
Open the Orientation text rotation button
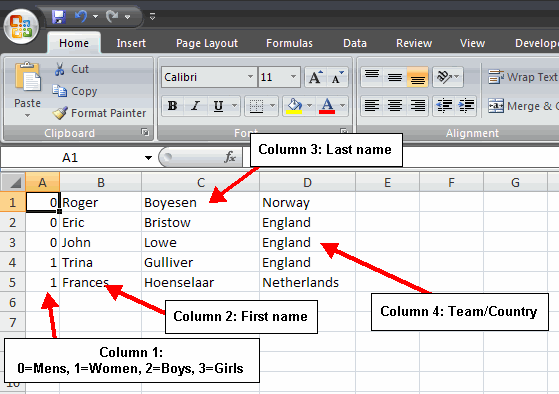tap(448, 77)
